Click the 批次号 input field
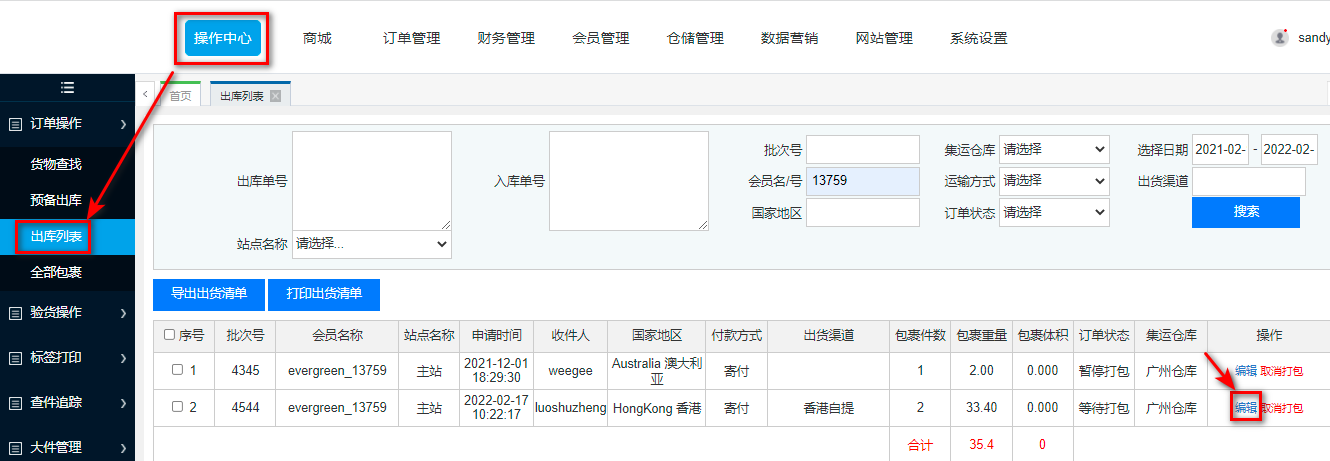 point(863,150)
